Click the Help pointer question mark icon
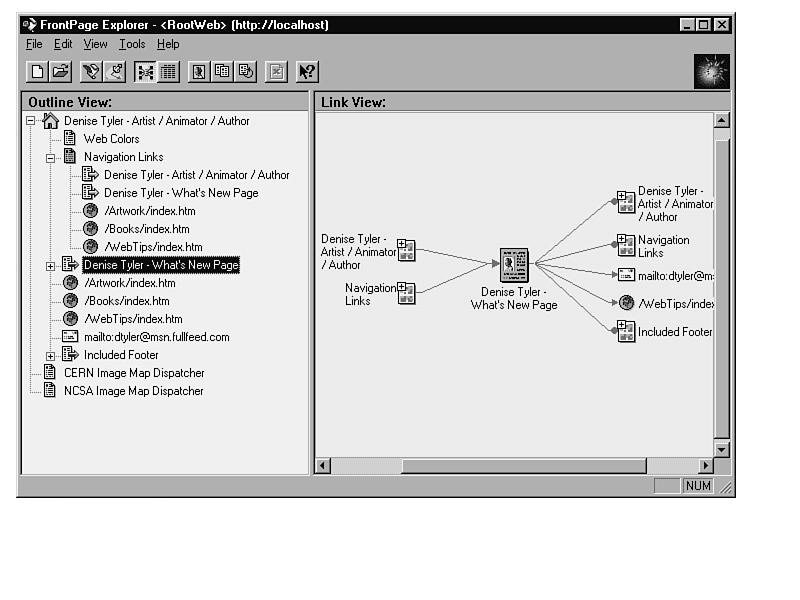The height and width of the screenshot is (600, 800). coord(307,71)
